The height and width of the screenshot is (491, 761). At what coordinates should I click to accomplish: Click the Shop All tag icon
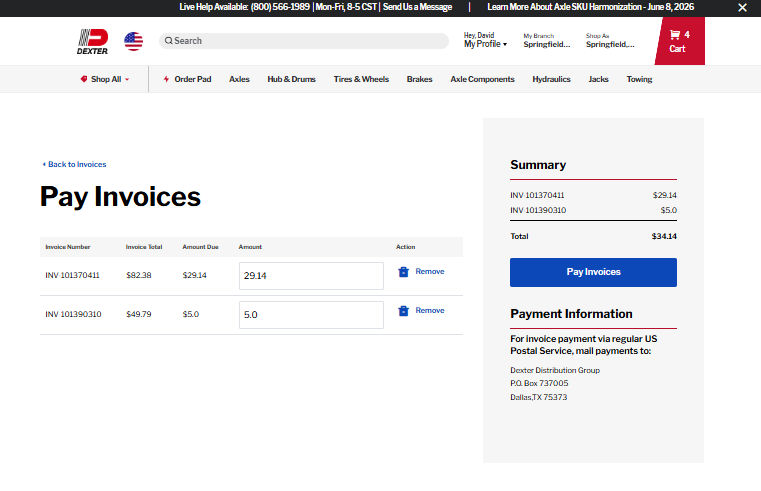pyautogui.click(x=84, y=79)
